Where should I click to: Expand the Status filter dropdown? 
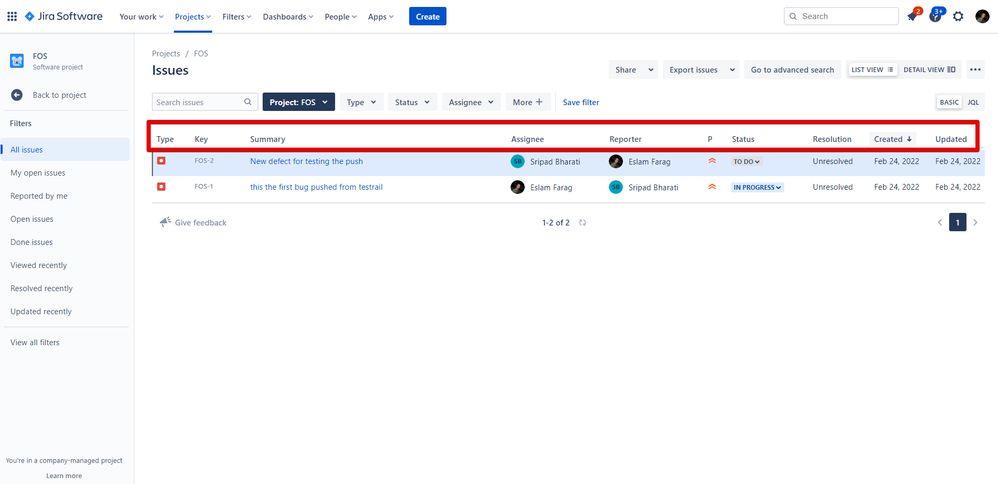click(x=413, y=102)
